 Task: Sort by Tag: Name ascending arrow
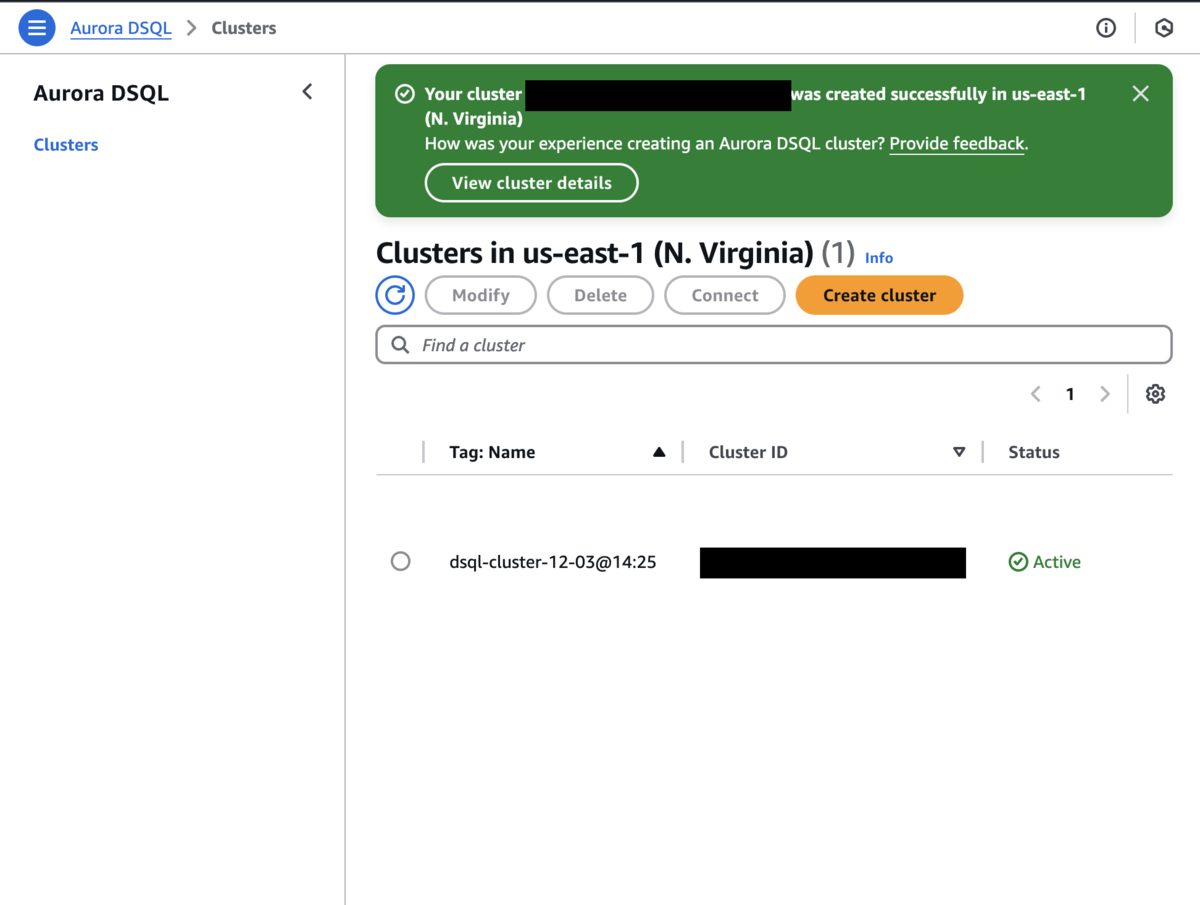tap(659, 452)
